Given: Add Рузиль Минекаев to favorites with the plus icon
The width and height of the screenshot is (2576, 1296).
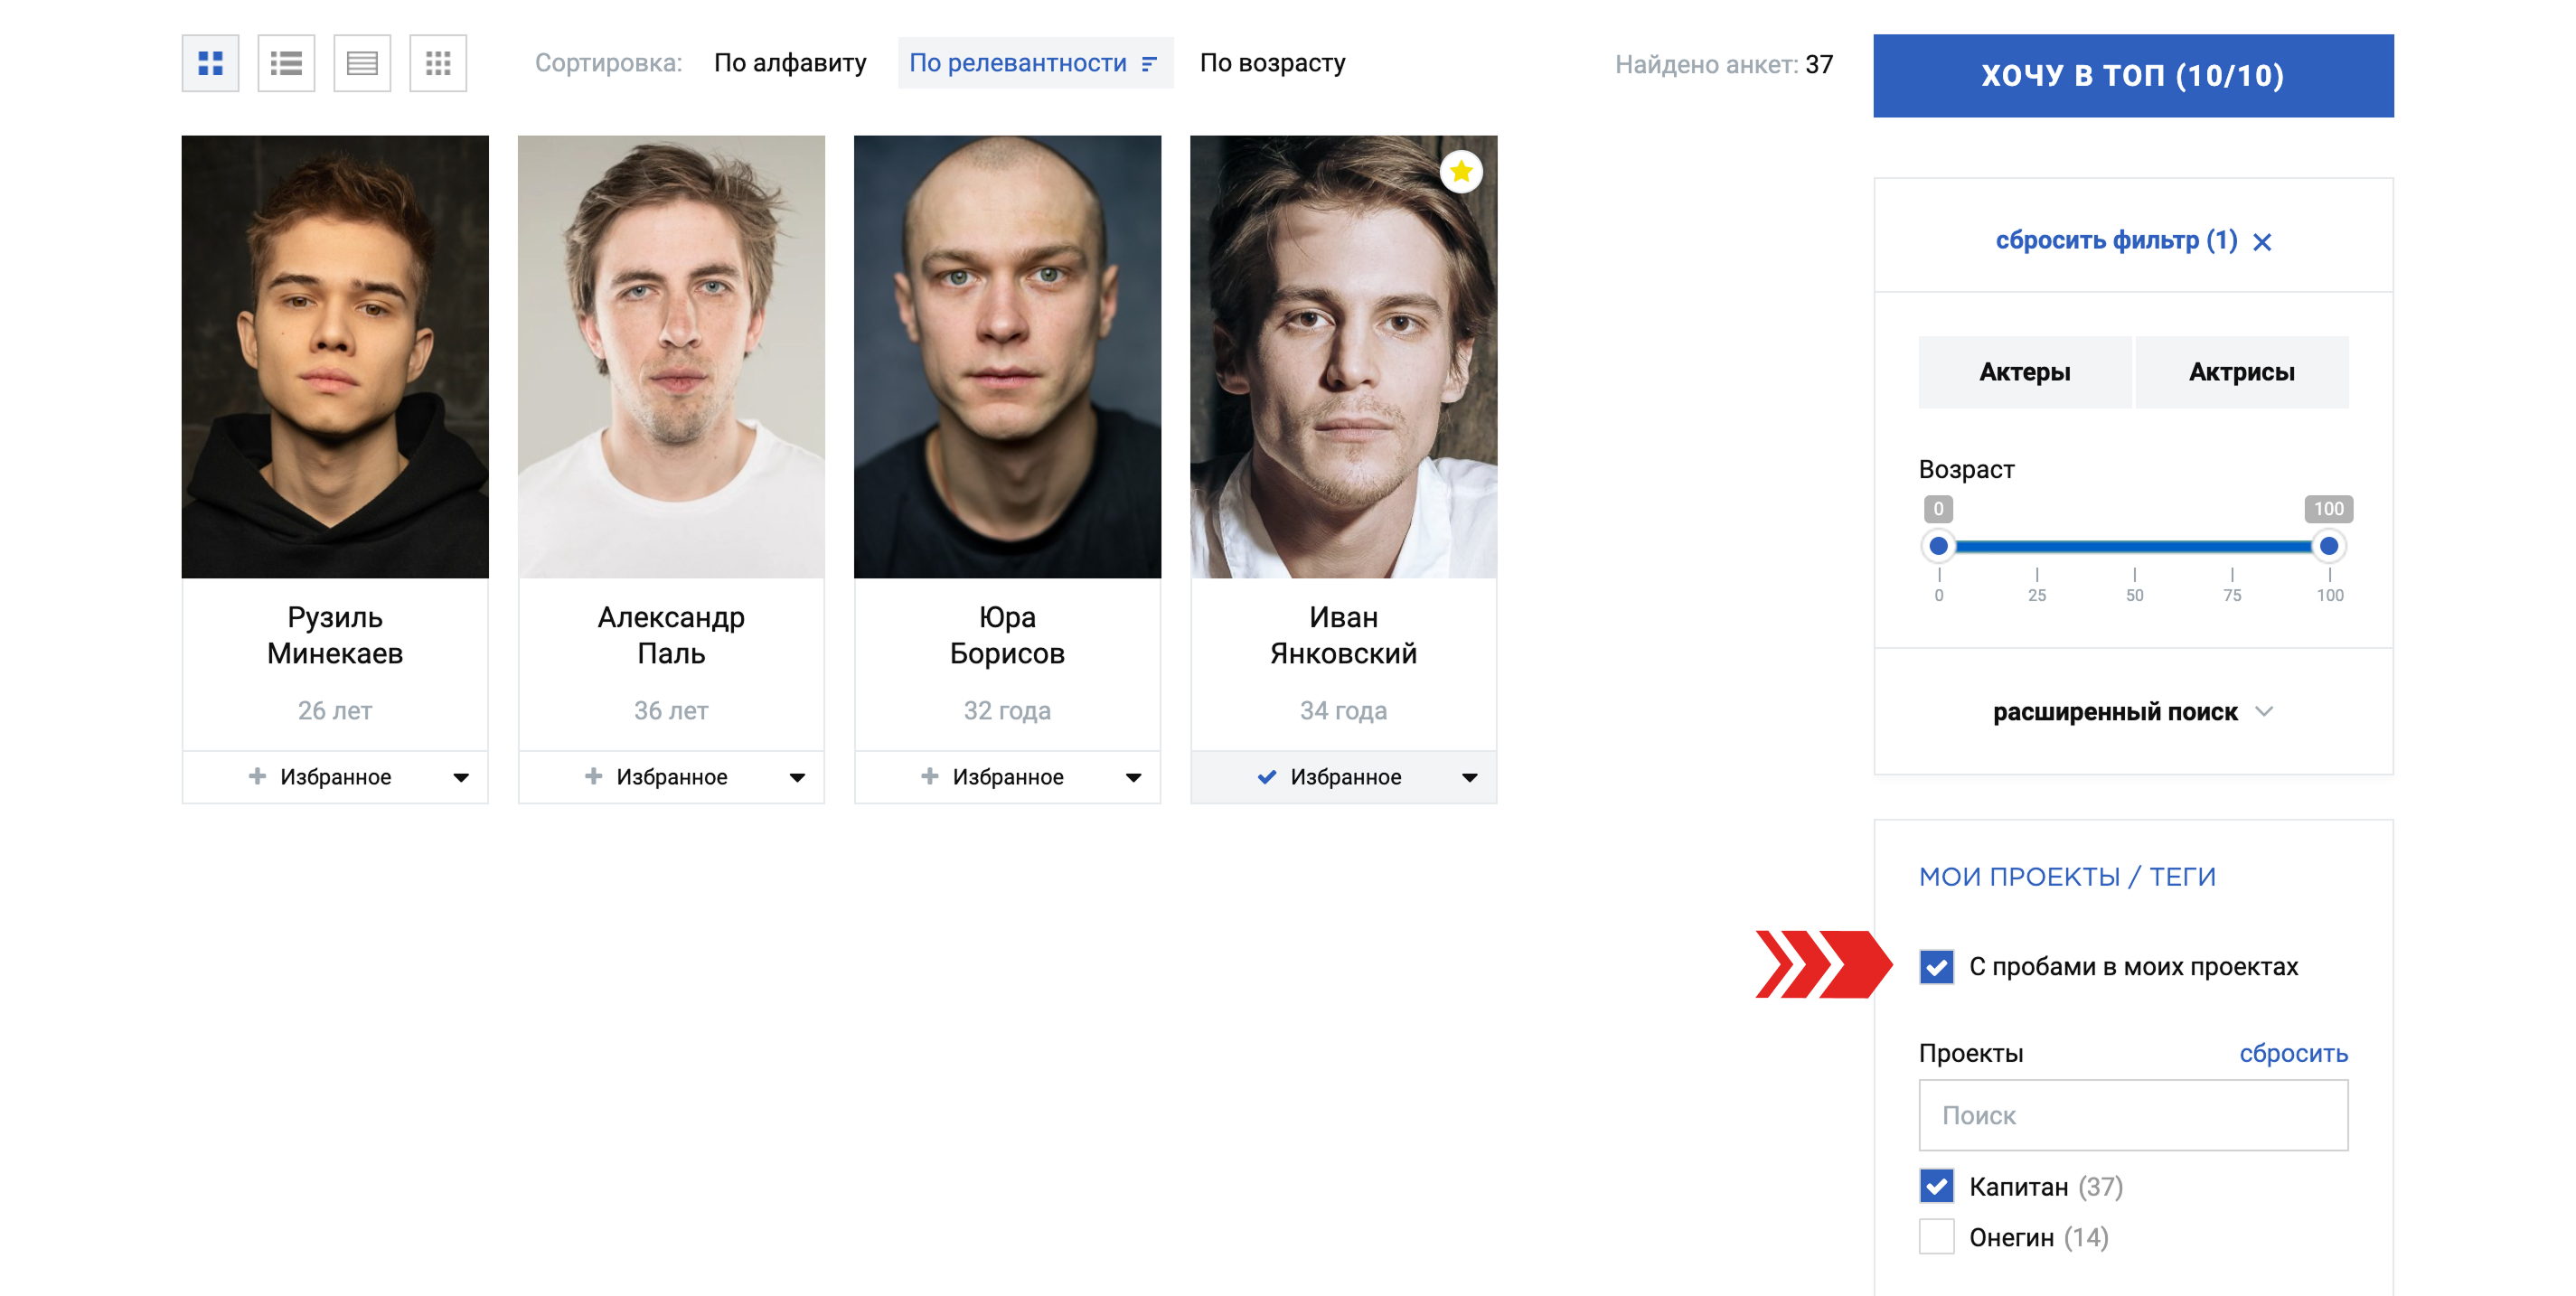Looking at the screenshot, I should tap(257, 776).
